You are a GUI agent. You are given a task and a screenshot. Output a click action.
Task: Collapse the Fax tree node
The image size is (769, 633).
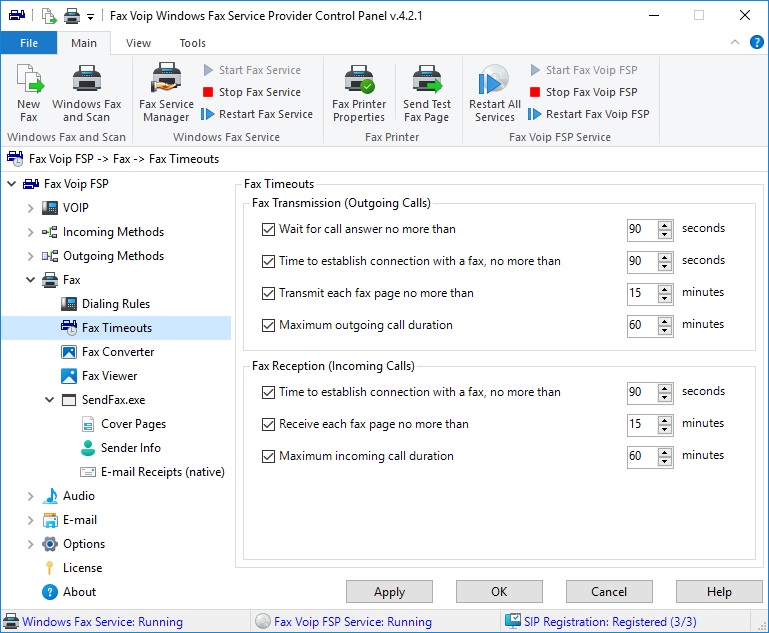30,280
